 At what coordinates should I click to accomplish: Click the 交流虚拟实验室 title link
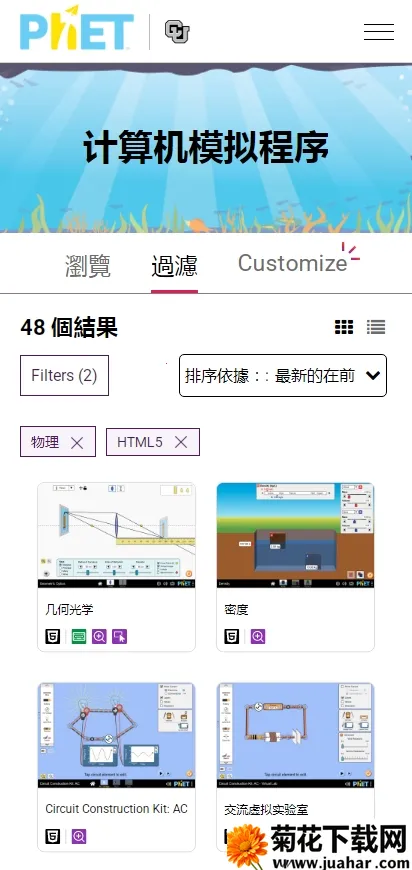tap(266, 810)
